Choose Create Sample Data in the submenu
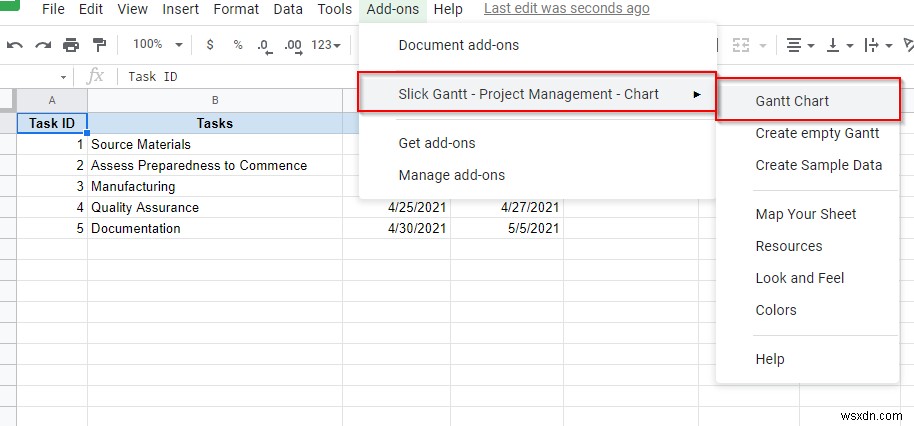Viewport: 914px width, 426px height. pos(818,165)
